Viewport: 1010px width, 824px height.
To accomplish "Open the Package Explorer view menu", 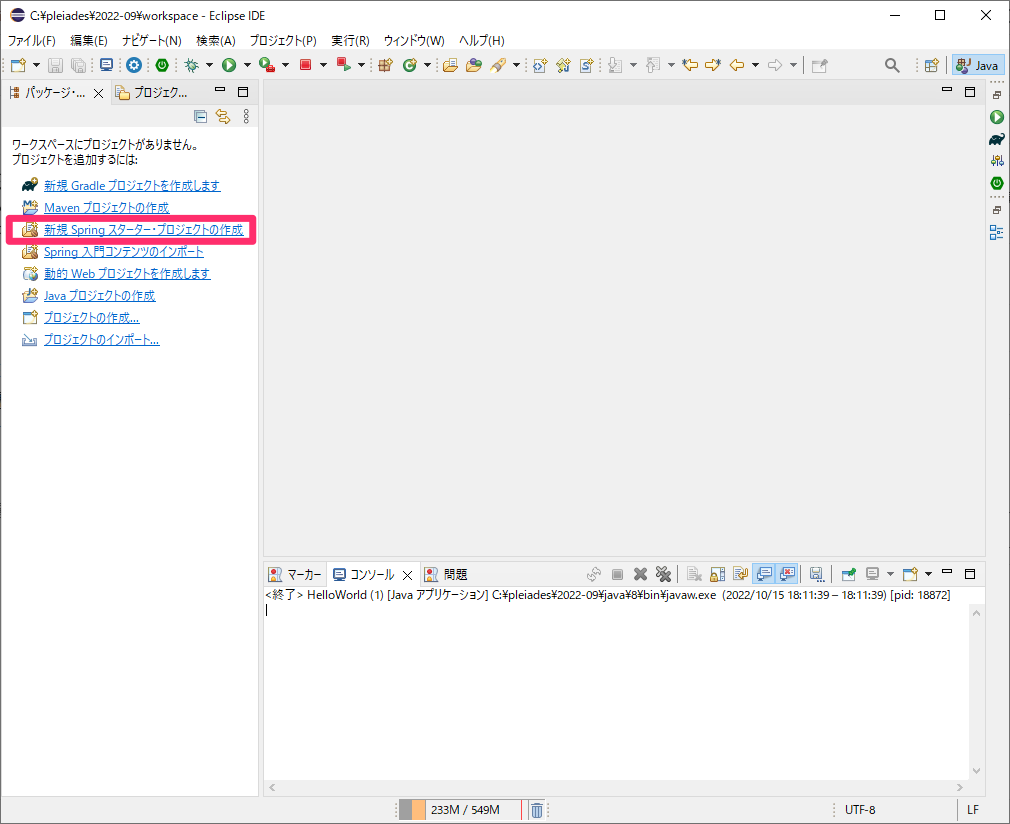I will pos(246,117).
